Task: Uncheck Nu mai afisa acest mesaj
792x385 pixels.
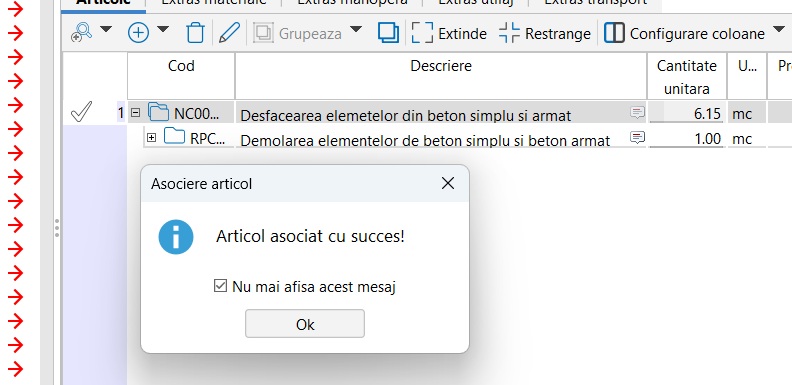Action: 220,286
